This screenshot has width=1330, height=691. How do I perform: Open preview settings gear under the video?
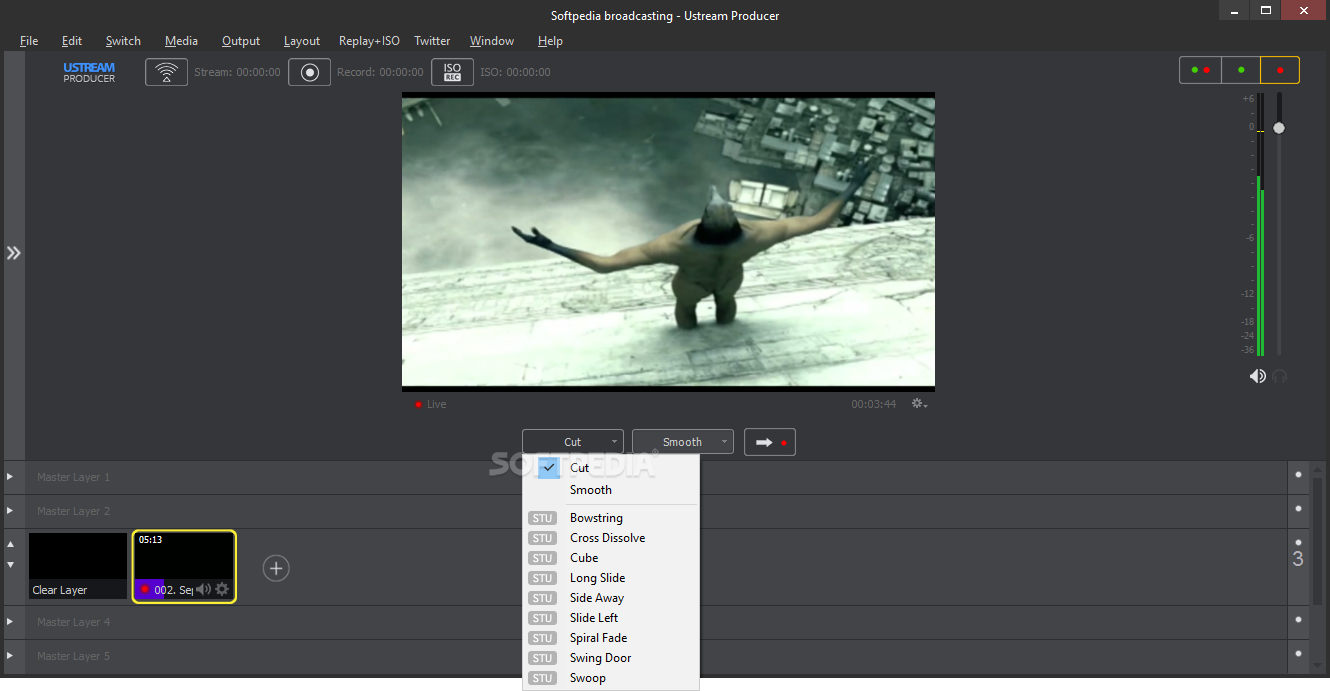[919, 404]
